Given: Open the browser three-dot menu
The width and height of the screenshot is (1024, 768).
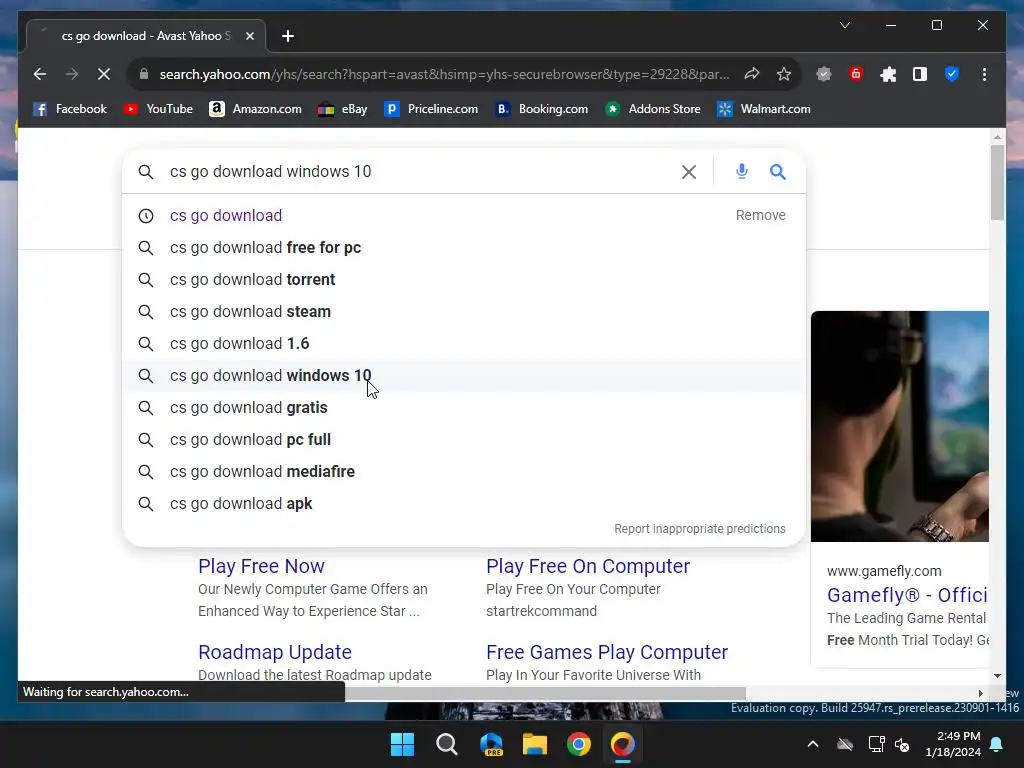Looking at the screenshot, I should point(984,74).
